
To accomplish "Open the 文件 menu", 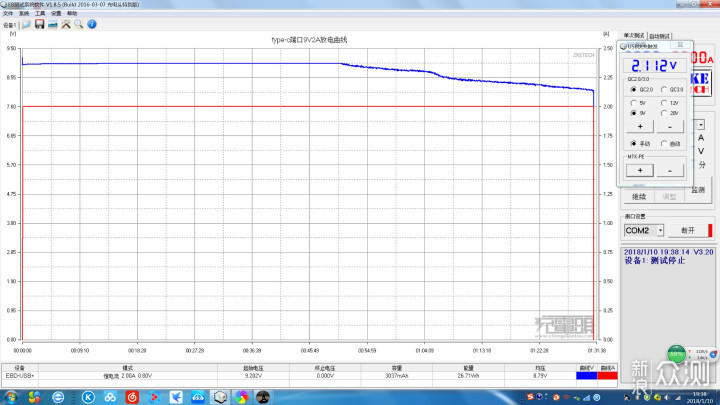I will pos(8,13).
